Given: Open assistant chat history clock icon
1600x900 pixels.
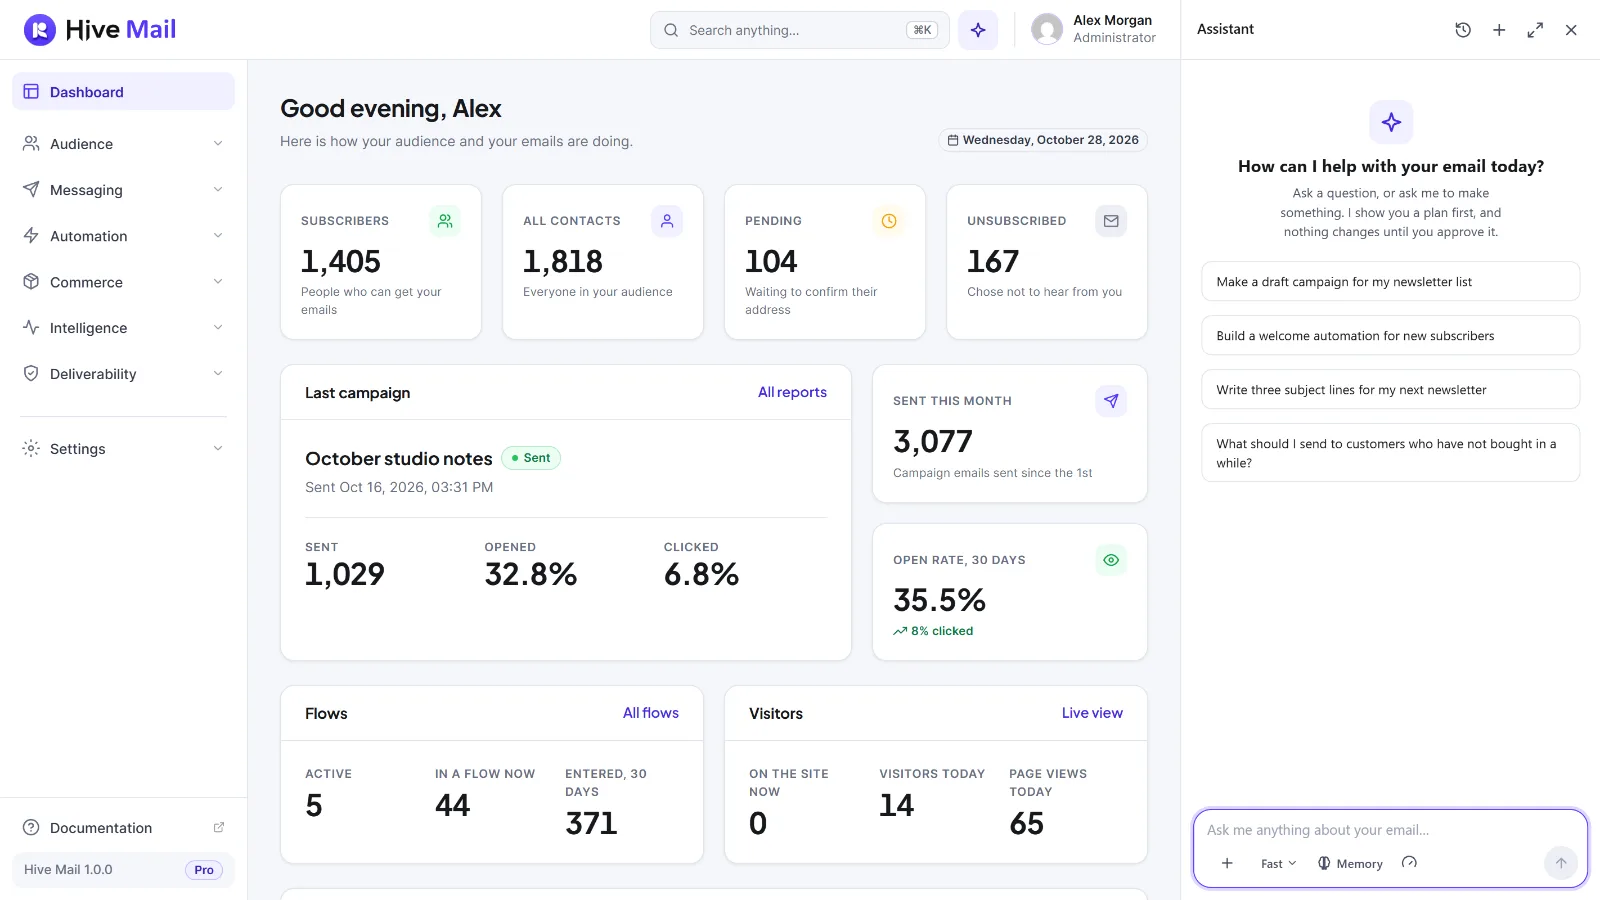Looking at the screenshot, I should pos(1463,30).
